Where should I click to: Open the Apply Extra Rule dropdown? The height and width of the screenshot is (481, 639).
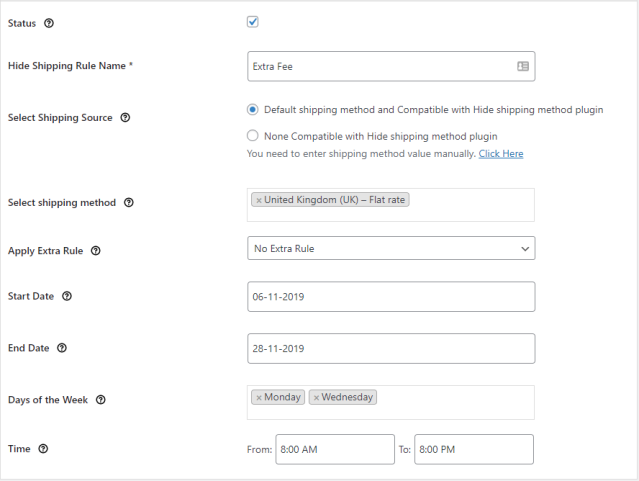pyautogui.click(x=390, y=248)
